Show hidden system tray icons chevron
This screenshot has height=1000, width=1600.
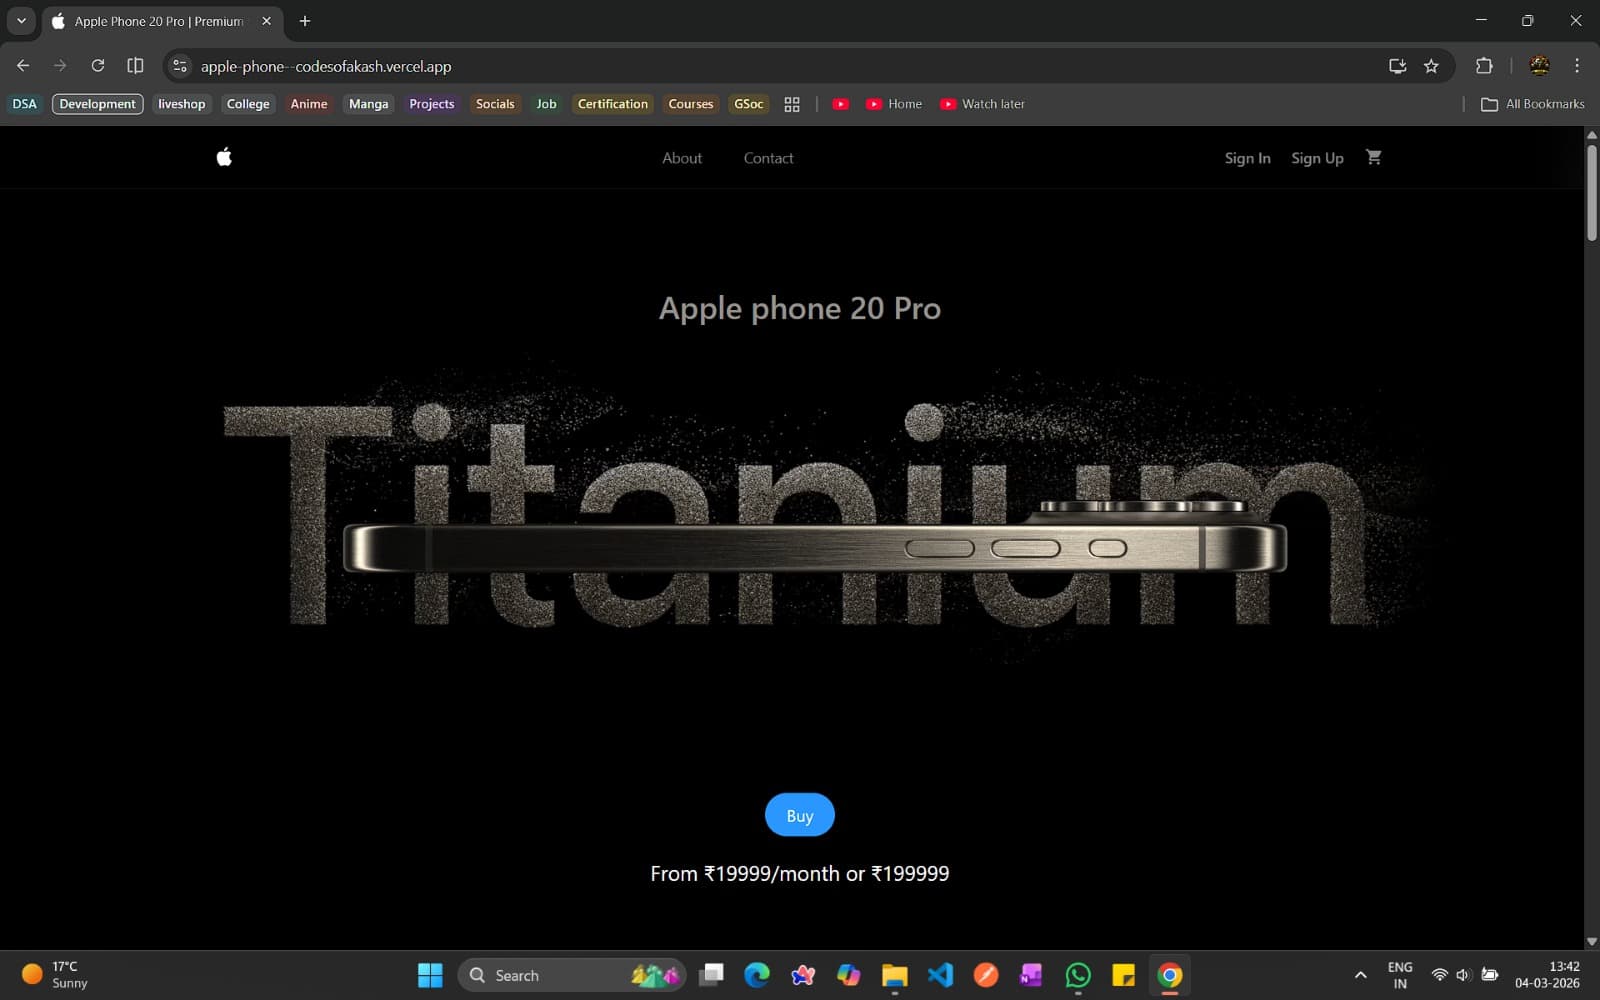[x=1360, y=975]
